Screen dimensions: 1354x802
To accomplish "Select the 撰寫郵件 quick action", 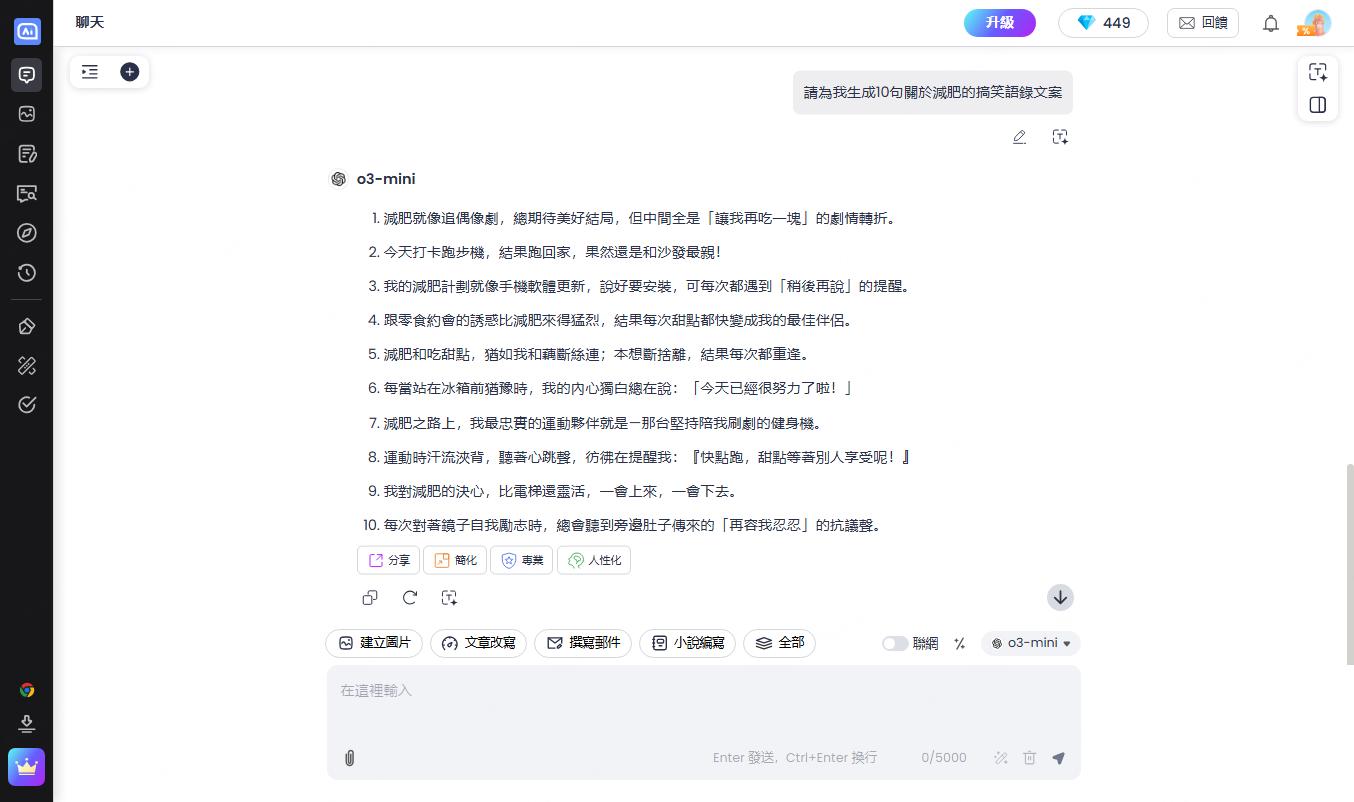I will coord(583,643).
